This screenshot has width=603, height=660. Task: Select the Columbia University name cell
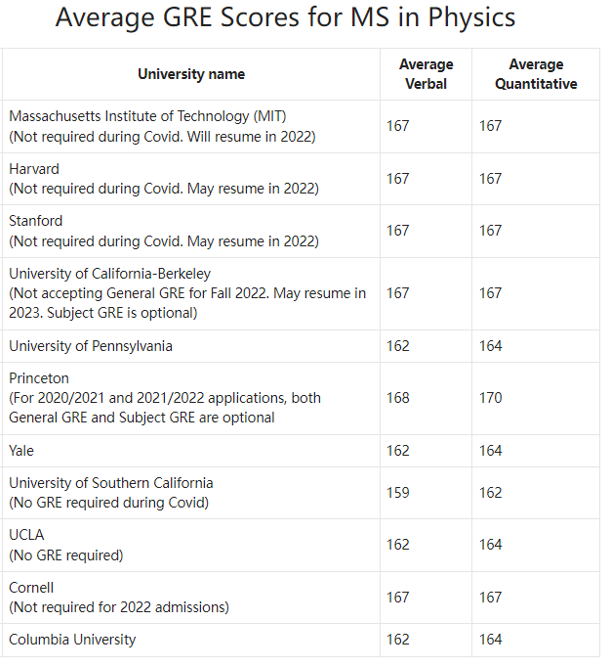coord(72,639)
